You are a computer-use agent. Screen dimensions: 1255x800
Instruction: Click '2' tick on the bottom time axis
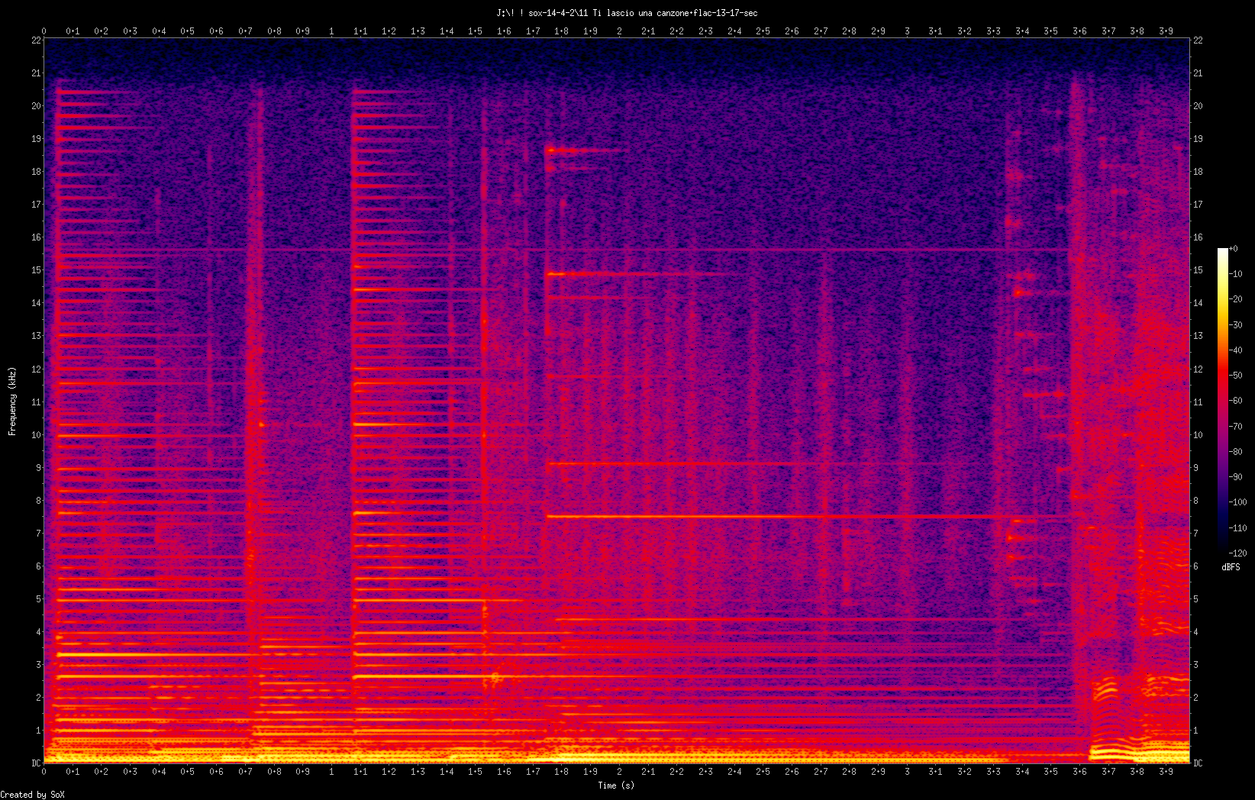619,773
